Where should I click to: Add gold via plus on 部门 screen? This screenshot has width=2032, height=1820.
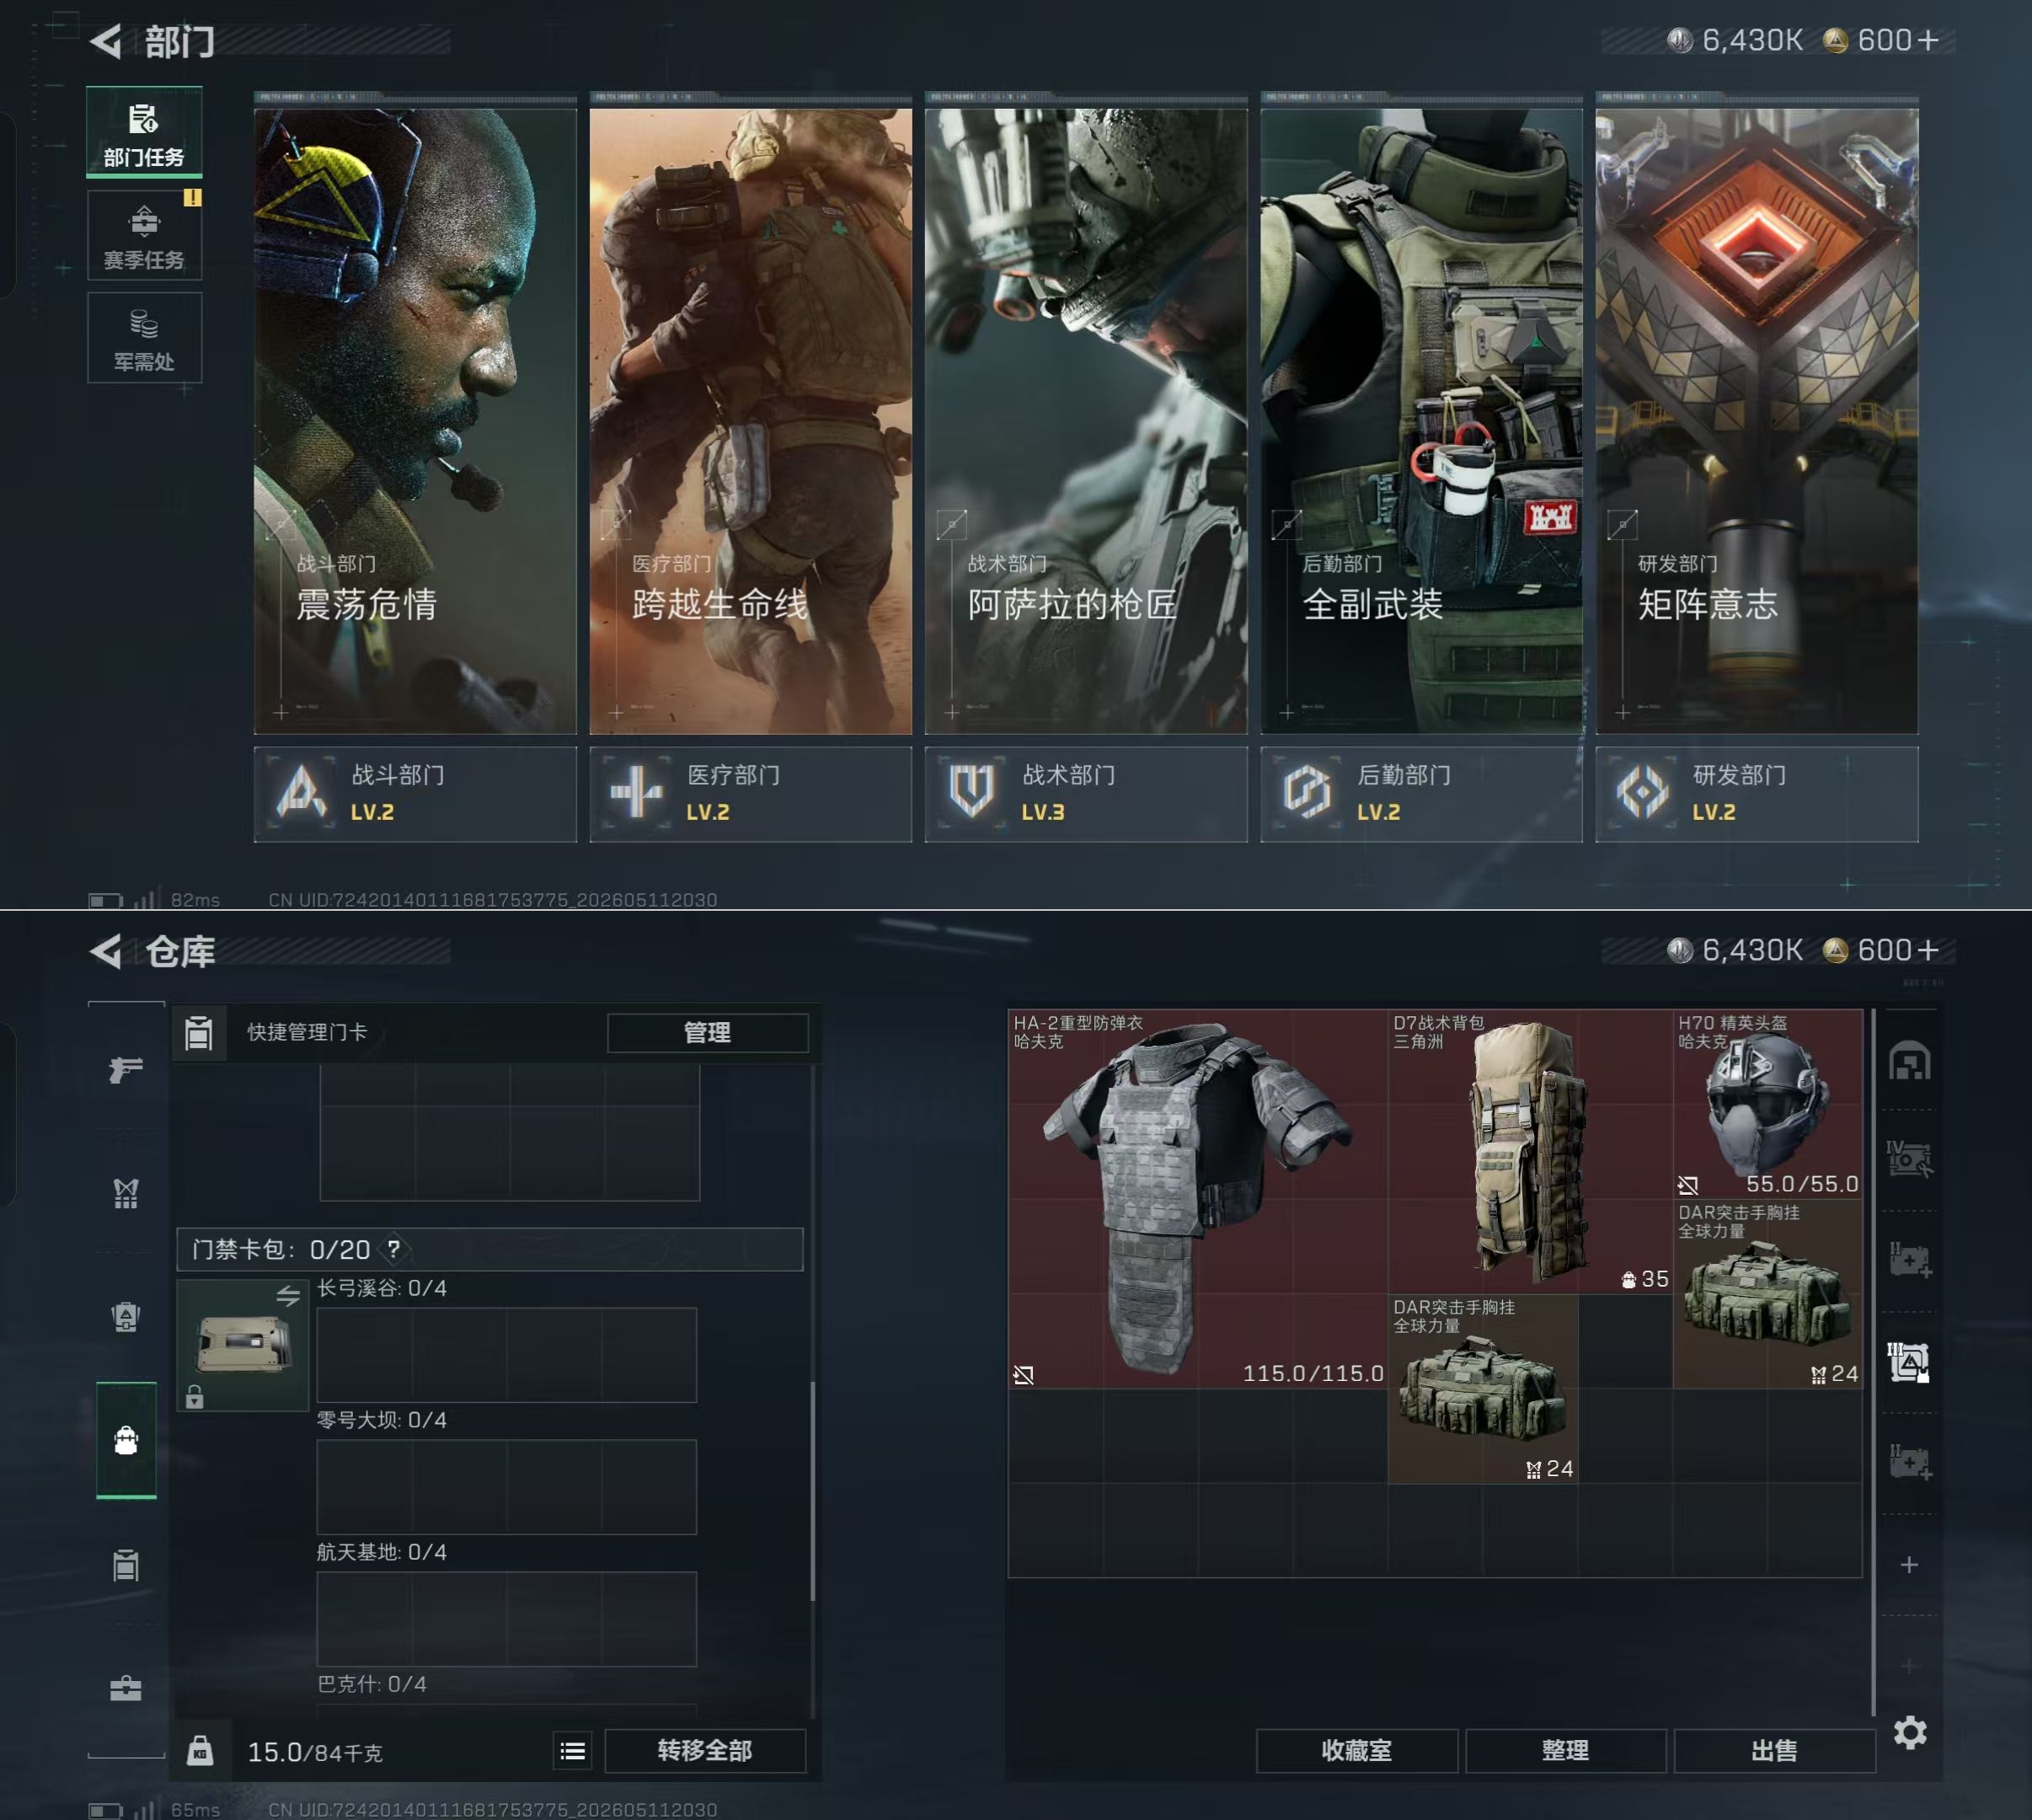point(1928,40)
